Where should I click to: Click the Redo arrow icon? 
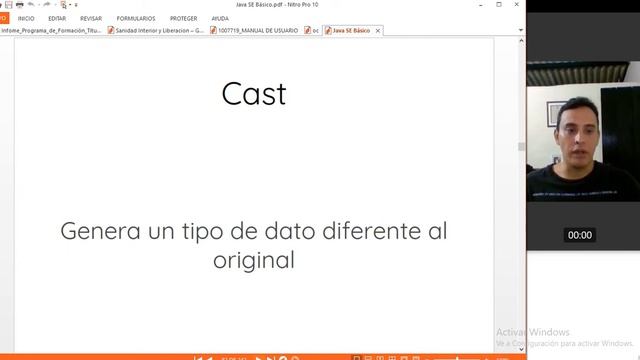click(x=47, y=4)
